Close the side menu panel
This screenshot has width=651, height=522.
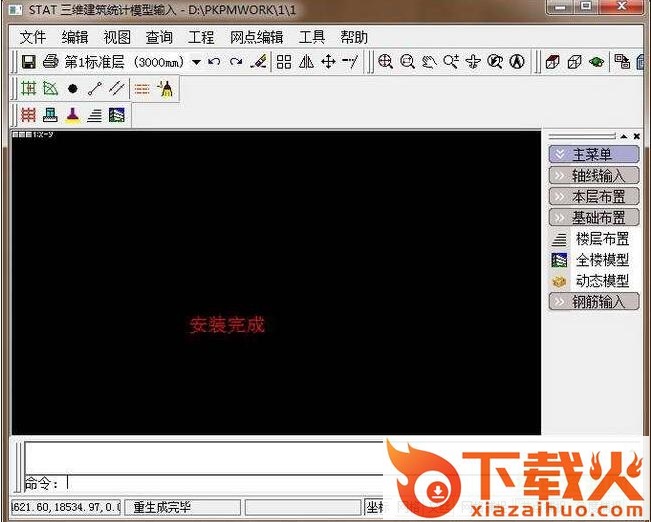[x=636, y=136]
